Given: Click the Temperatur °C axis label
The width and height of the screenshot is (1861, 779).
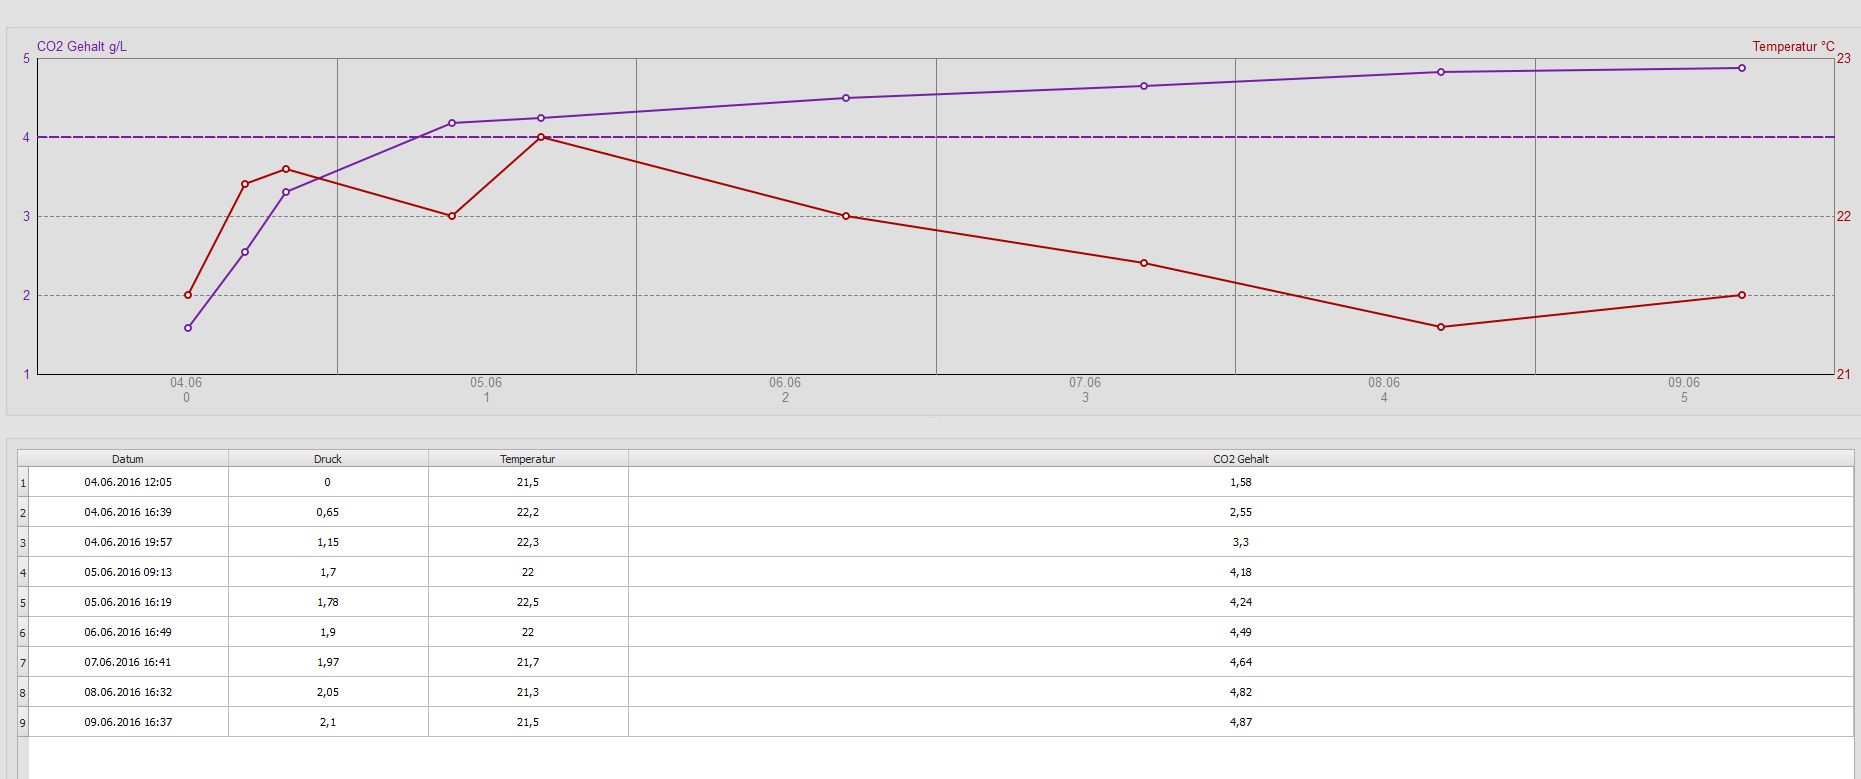Looking at the screenshot, I should click(1793, 47).
